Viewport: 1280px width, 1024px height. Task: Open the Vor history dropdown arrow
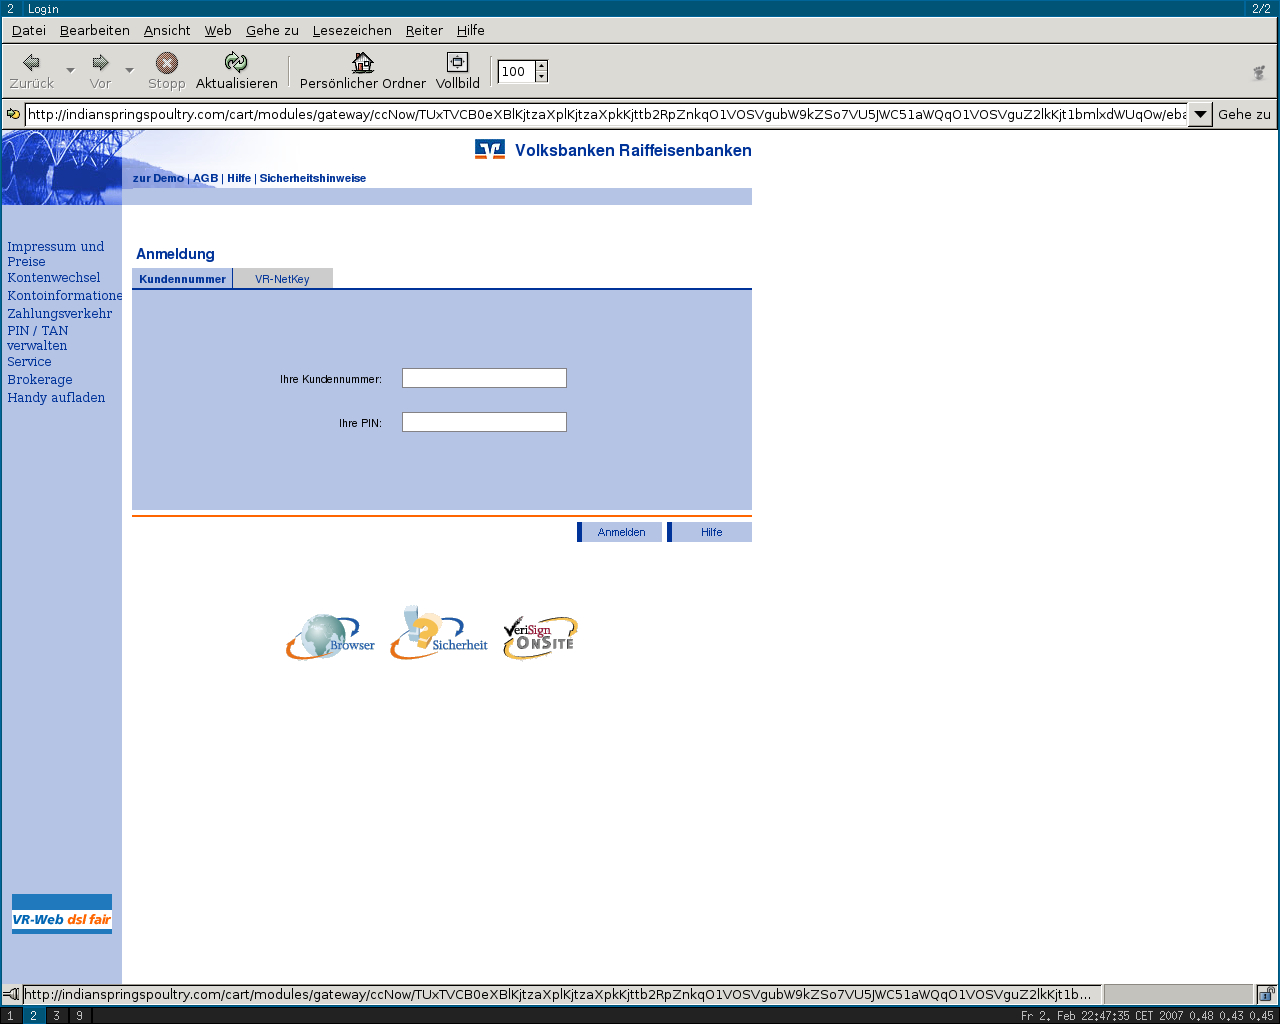pyautogui.click(x=129, y=70)
